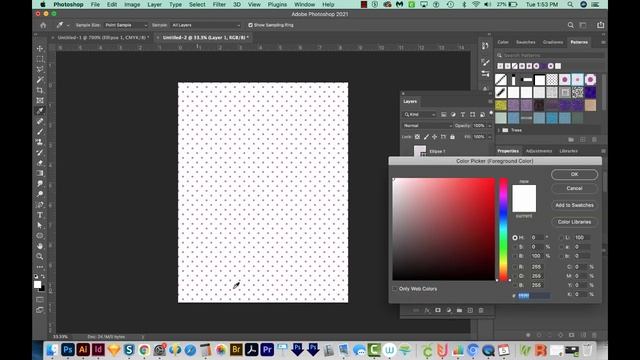The height and width of the screenshot is (360, 640).
Task: Select the Lasso tool in the toolbar
Action: point(40,69)
